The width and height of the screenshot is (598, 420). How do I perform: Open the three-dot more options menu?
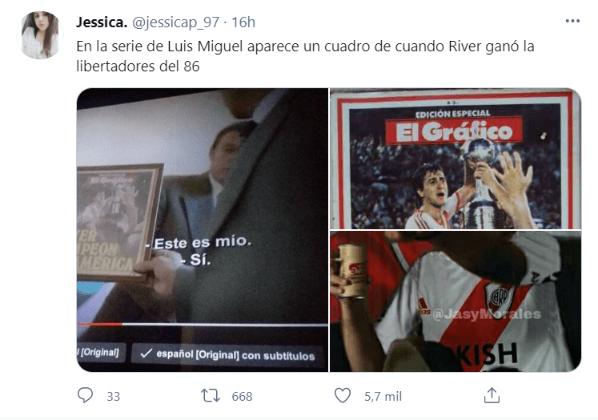pos(572,21)
